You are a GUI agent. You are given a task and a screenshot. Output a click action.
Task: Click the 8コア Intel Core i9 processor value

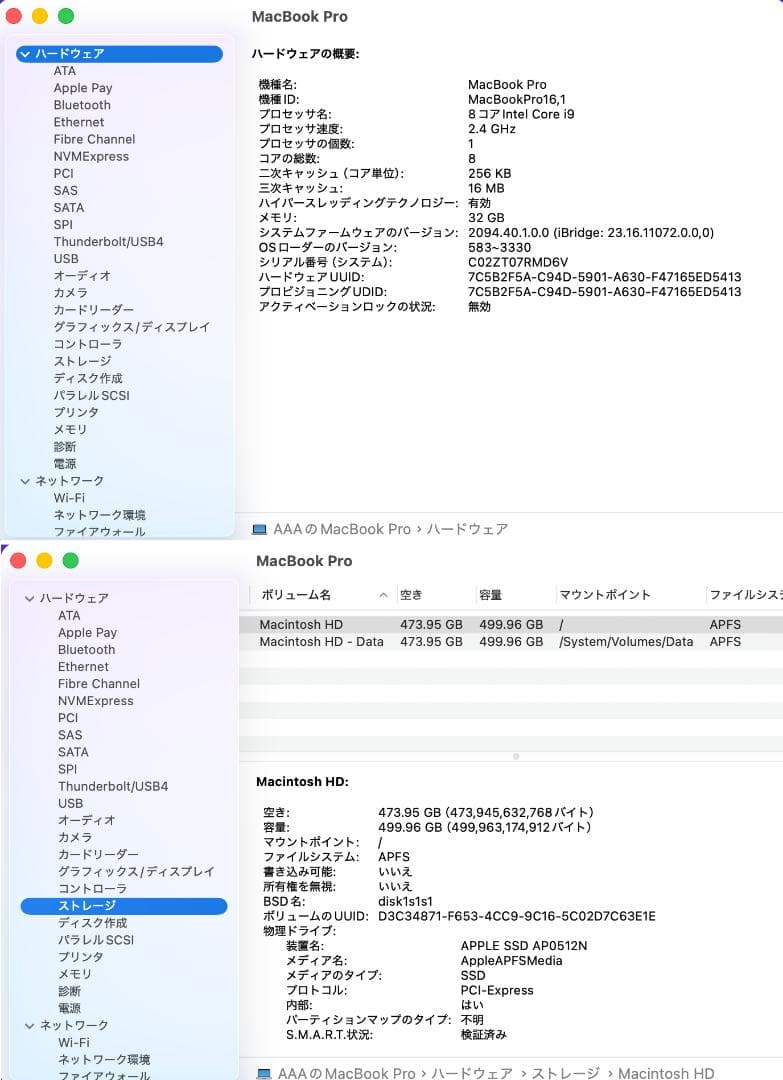(x=521, y=114)
